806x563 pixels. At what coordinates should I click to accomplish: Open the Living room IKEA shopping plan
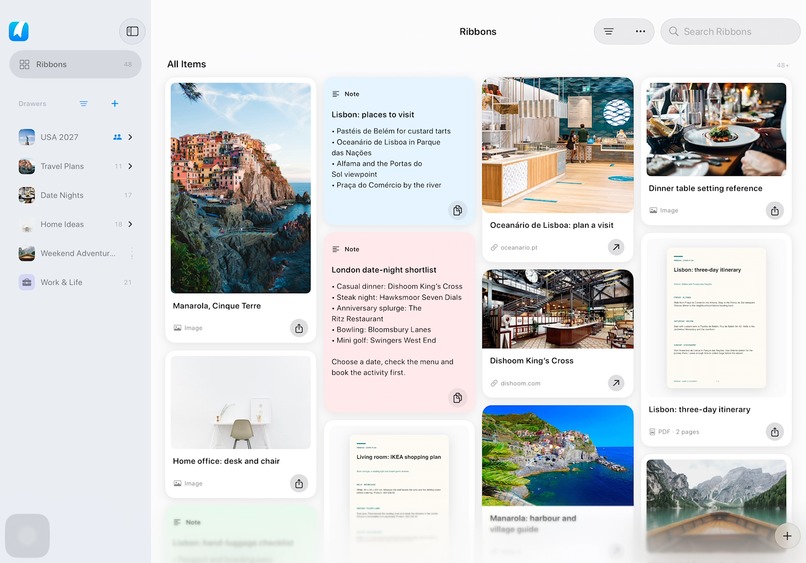coord(399,492)
